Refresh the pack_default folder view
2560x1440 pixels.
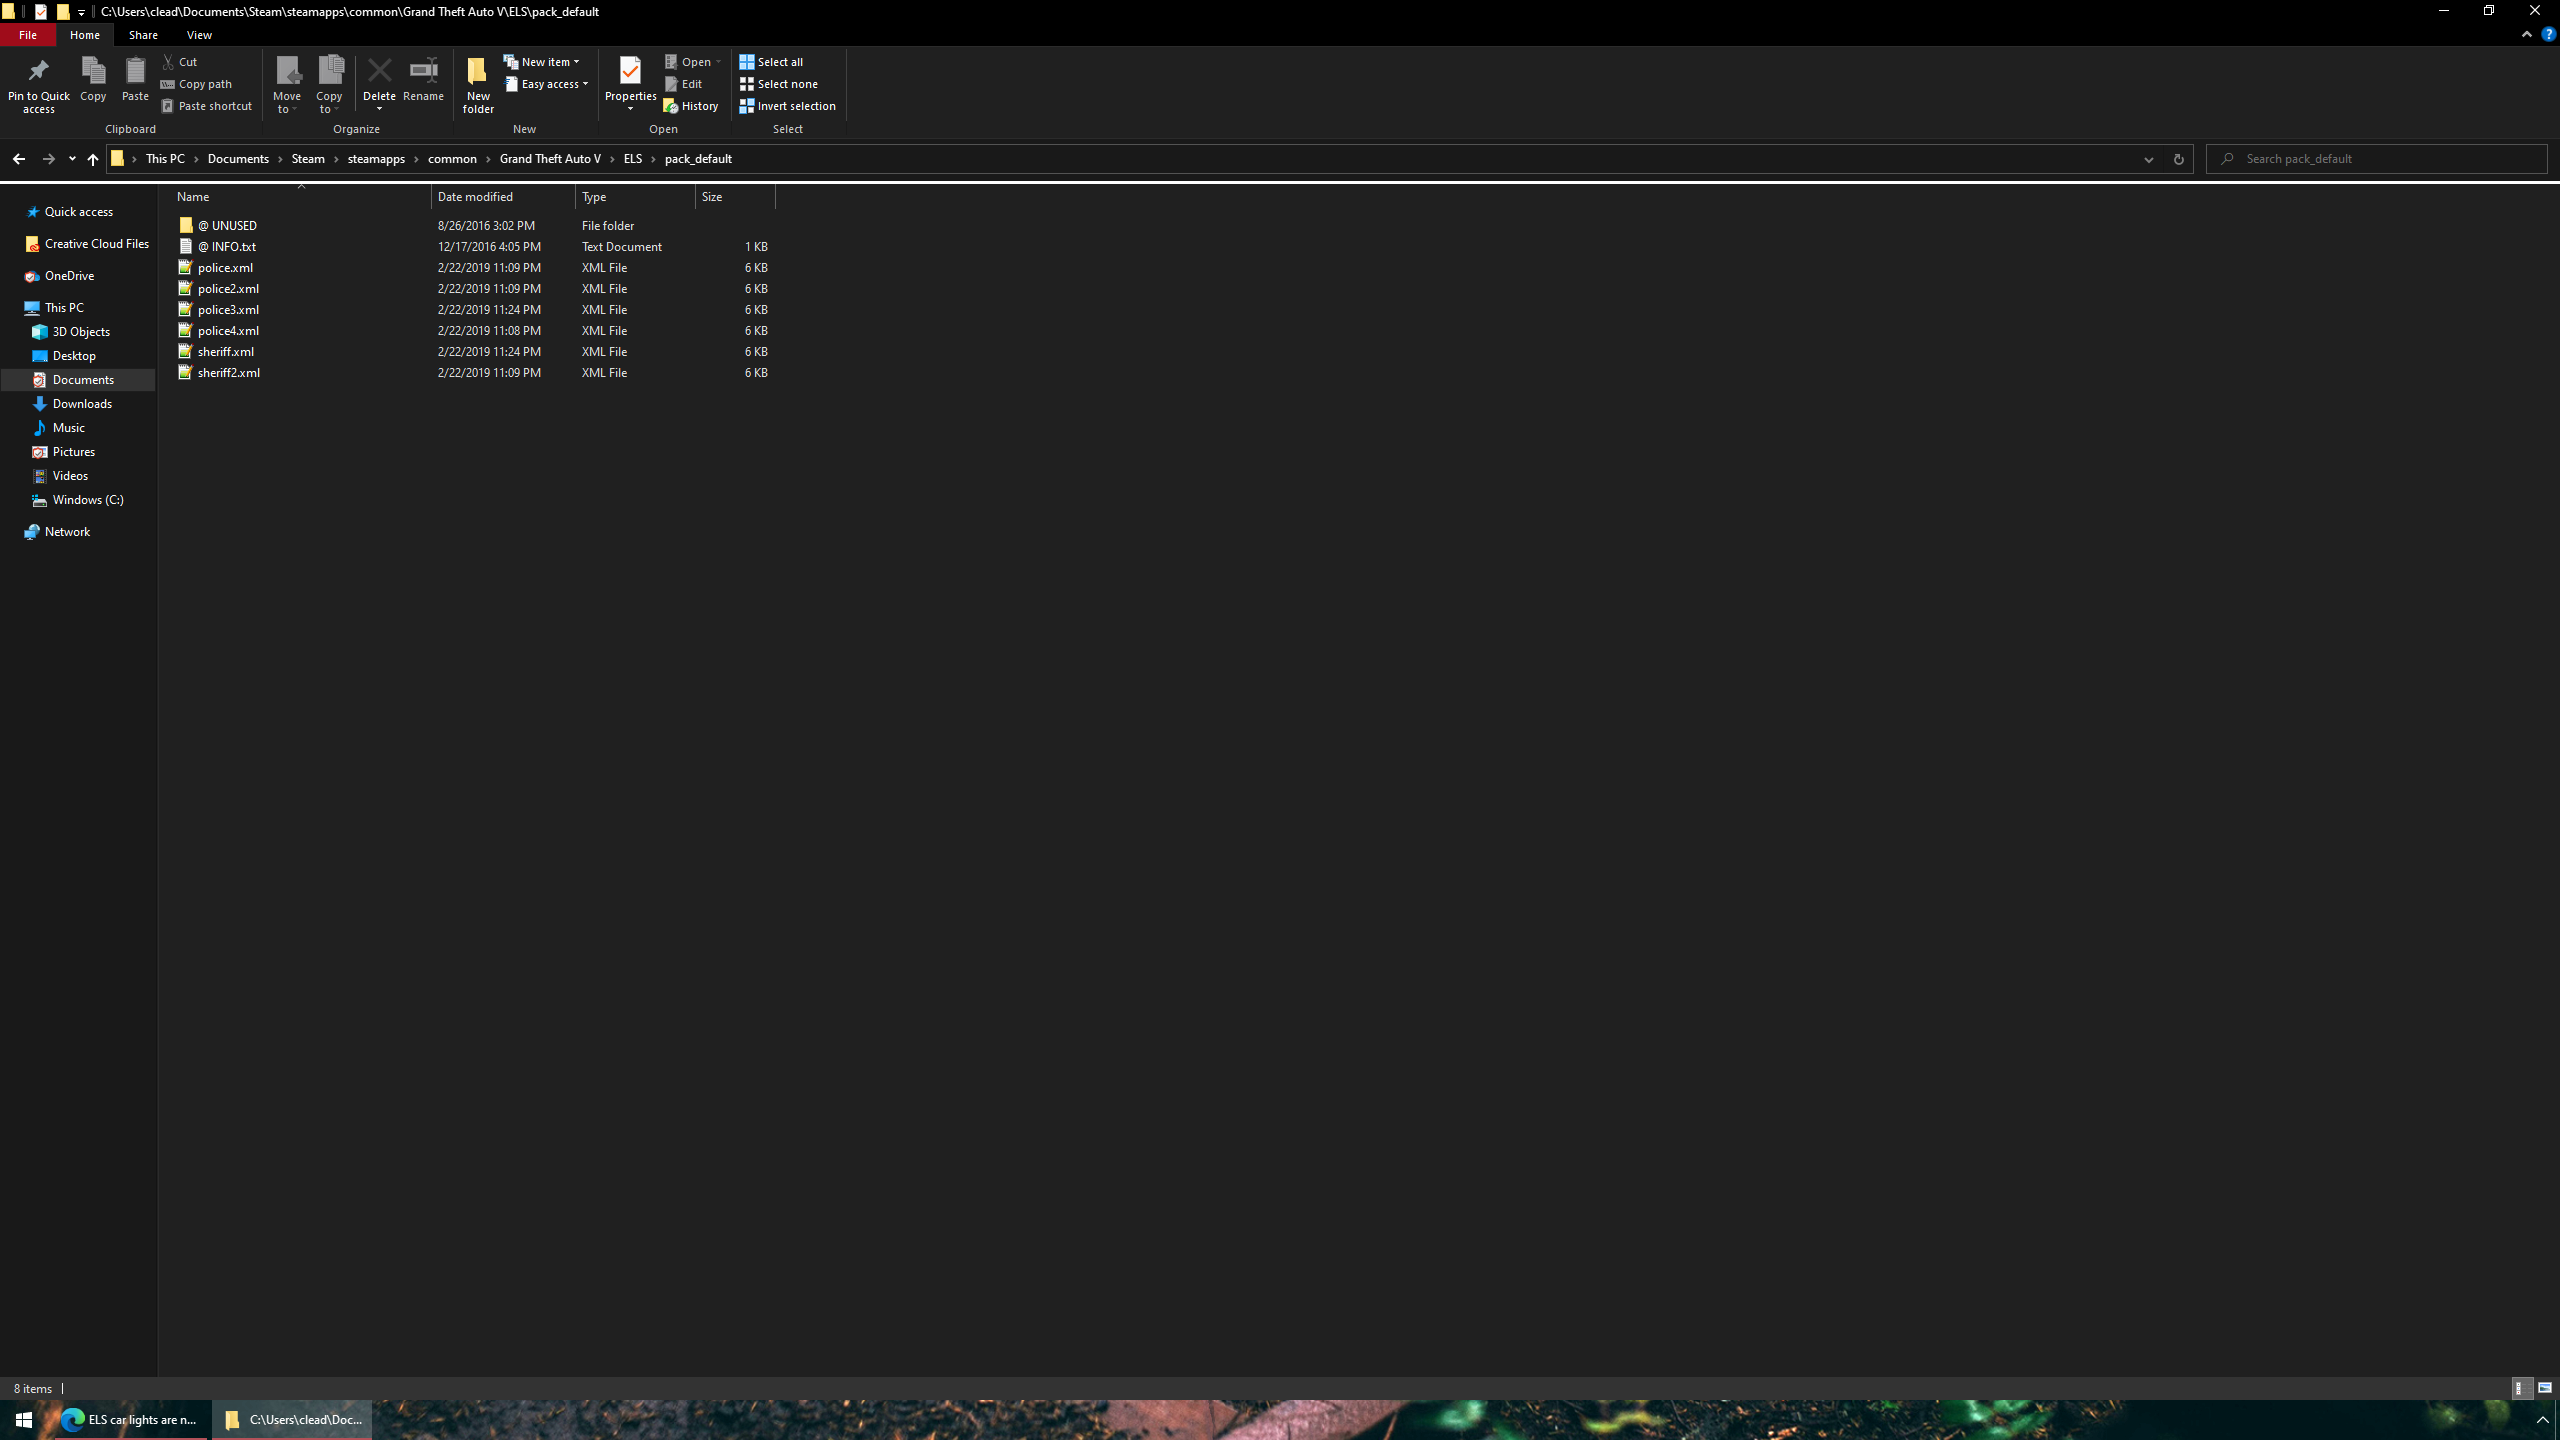[x=2178, y=159]
